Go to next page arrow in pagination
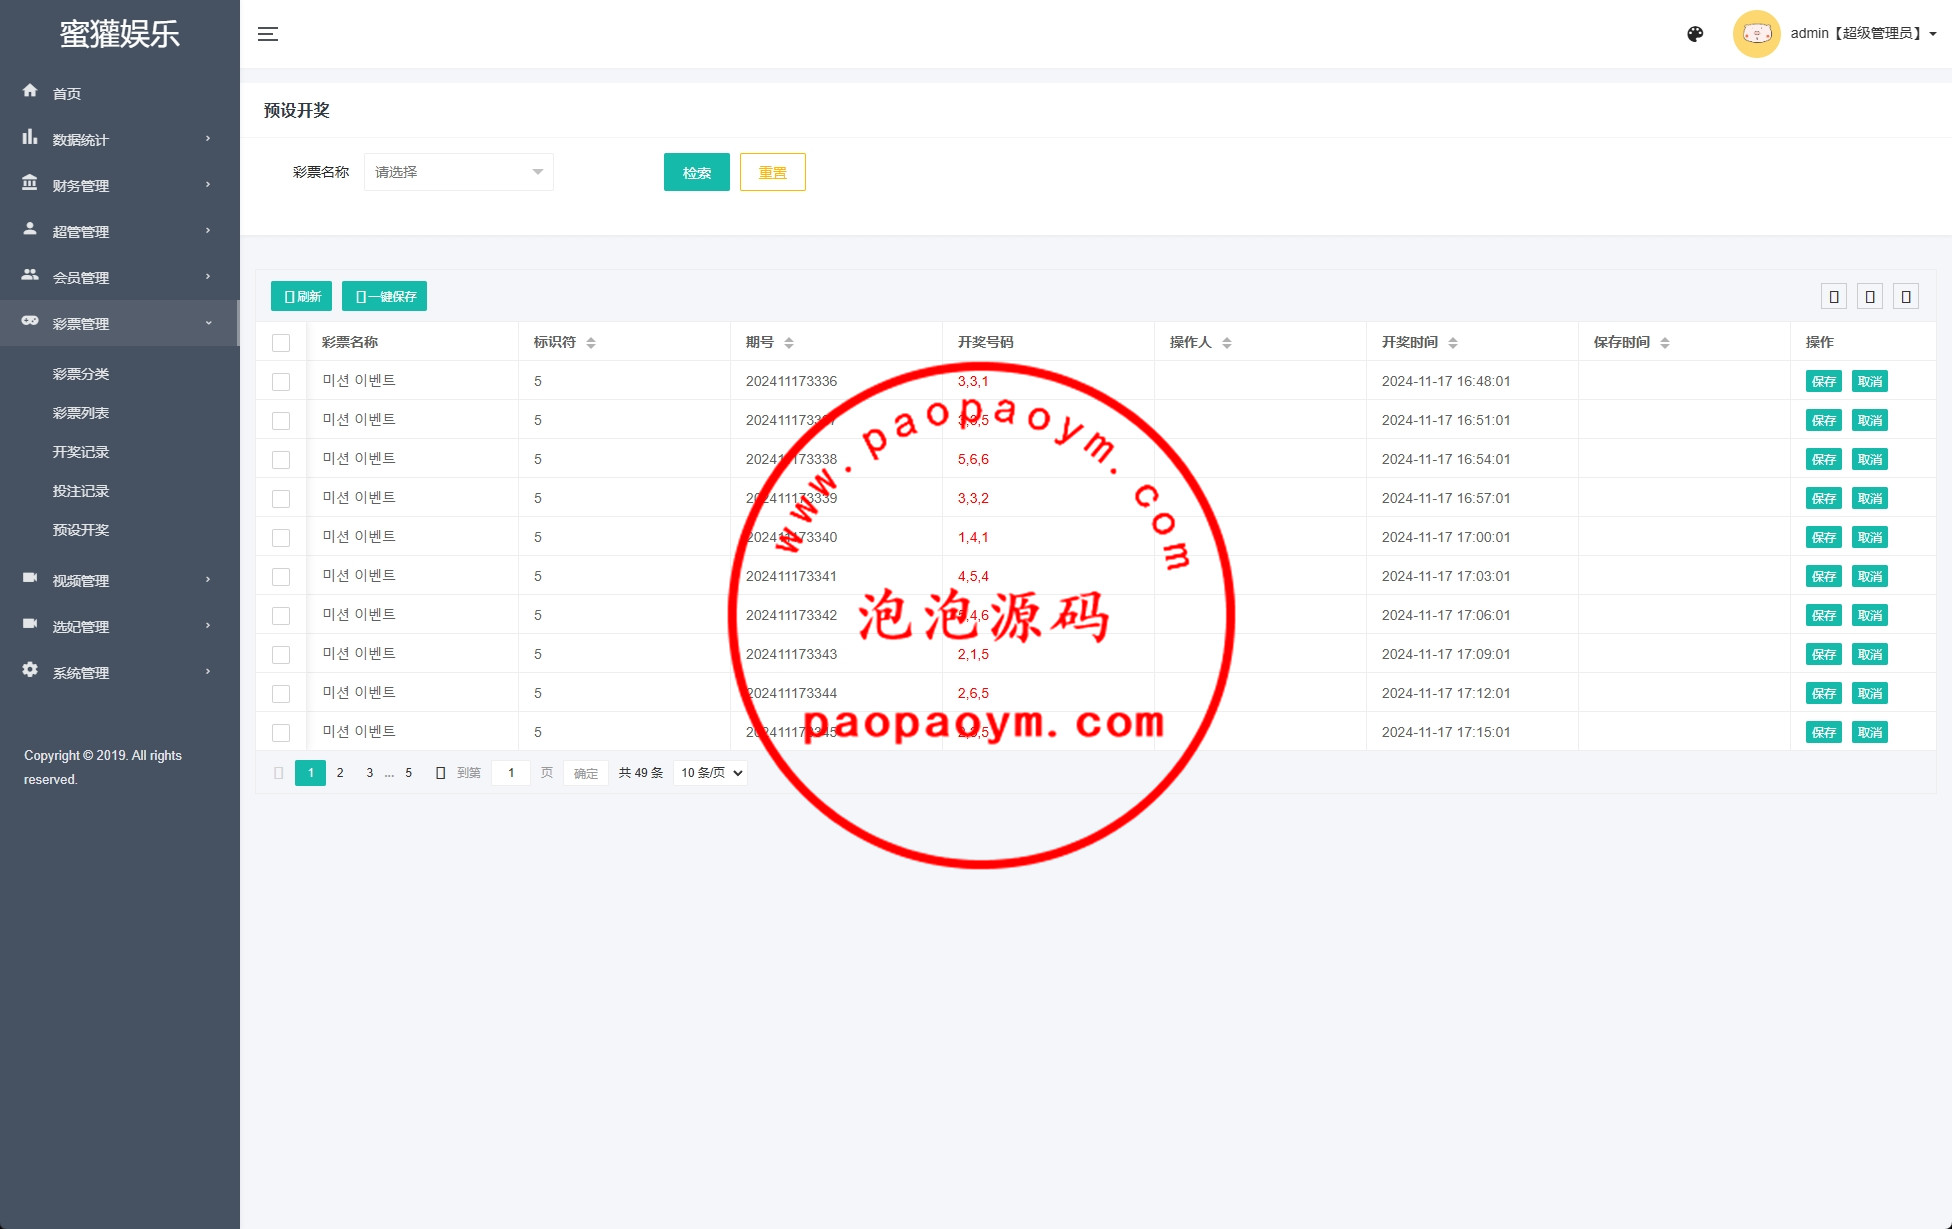 pyautogui.click(x=440, y=773)
